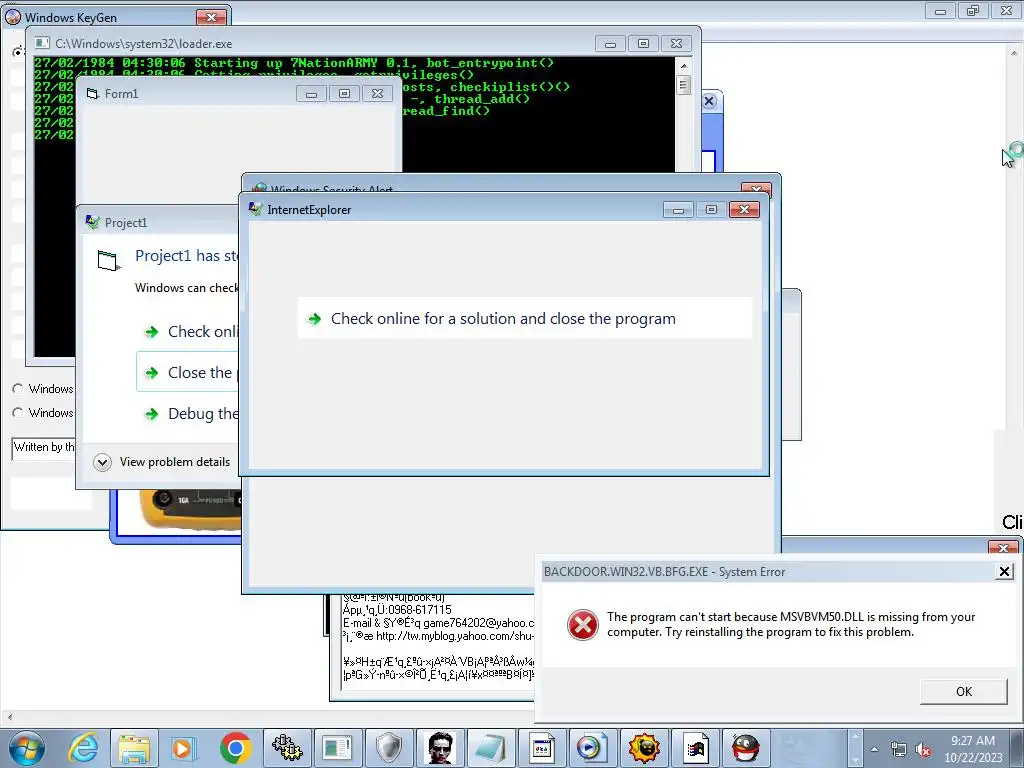Select the media file icon with play disc
Image resolution: width=1024 pixels, height=768 pixels.
point(592,748)
